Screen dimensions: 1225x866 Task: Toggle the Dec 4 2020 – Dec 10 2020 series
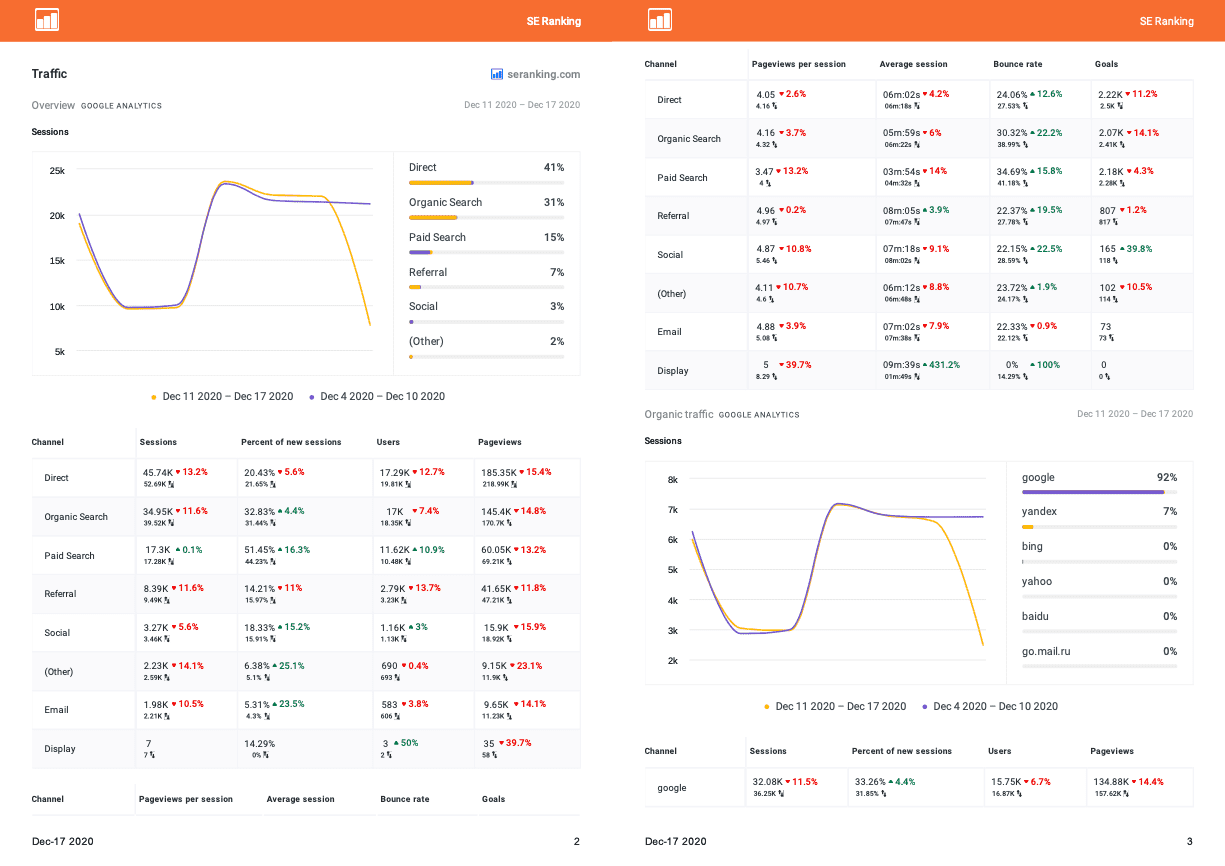tap(382, 396)
